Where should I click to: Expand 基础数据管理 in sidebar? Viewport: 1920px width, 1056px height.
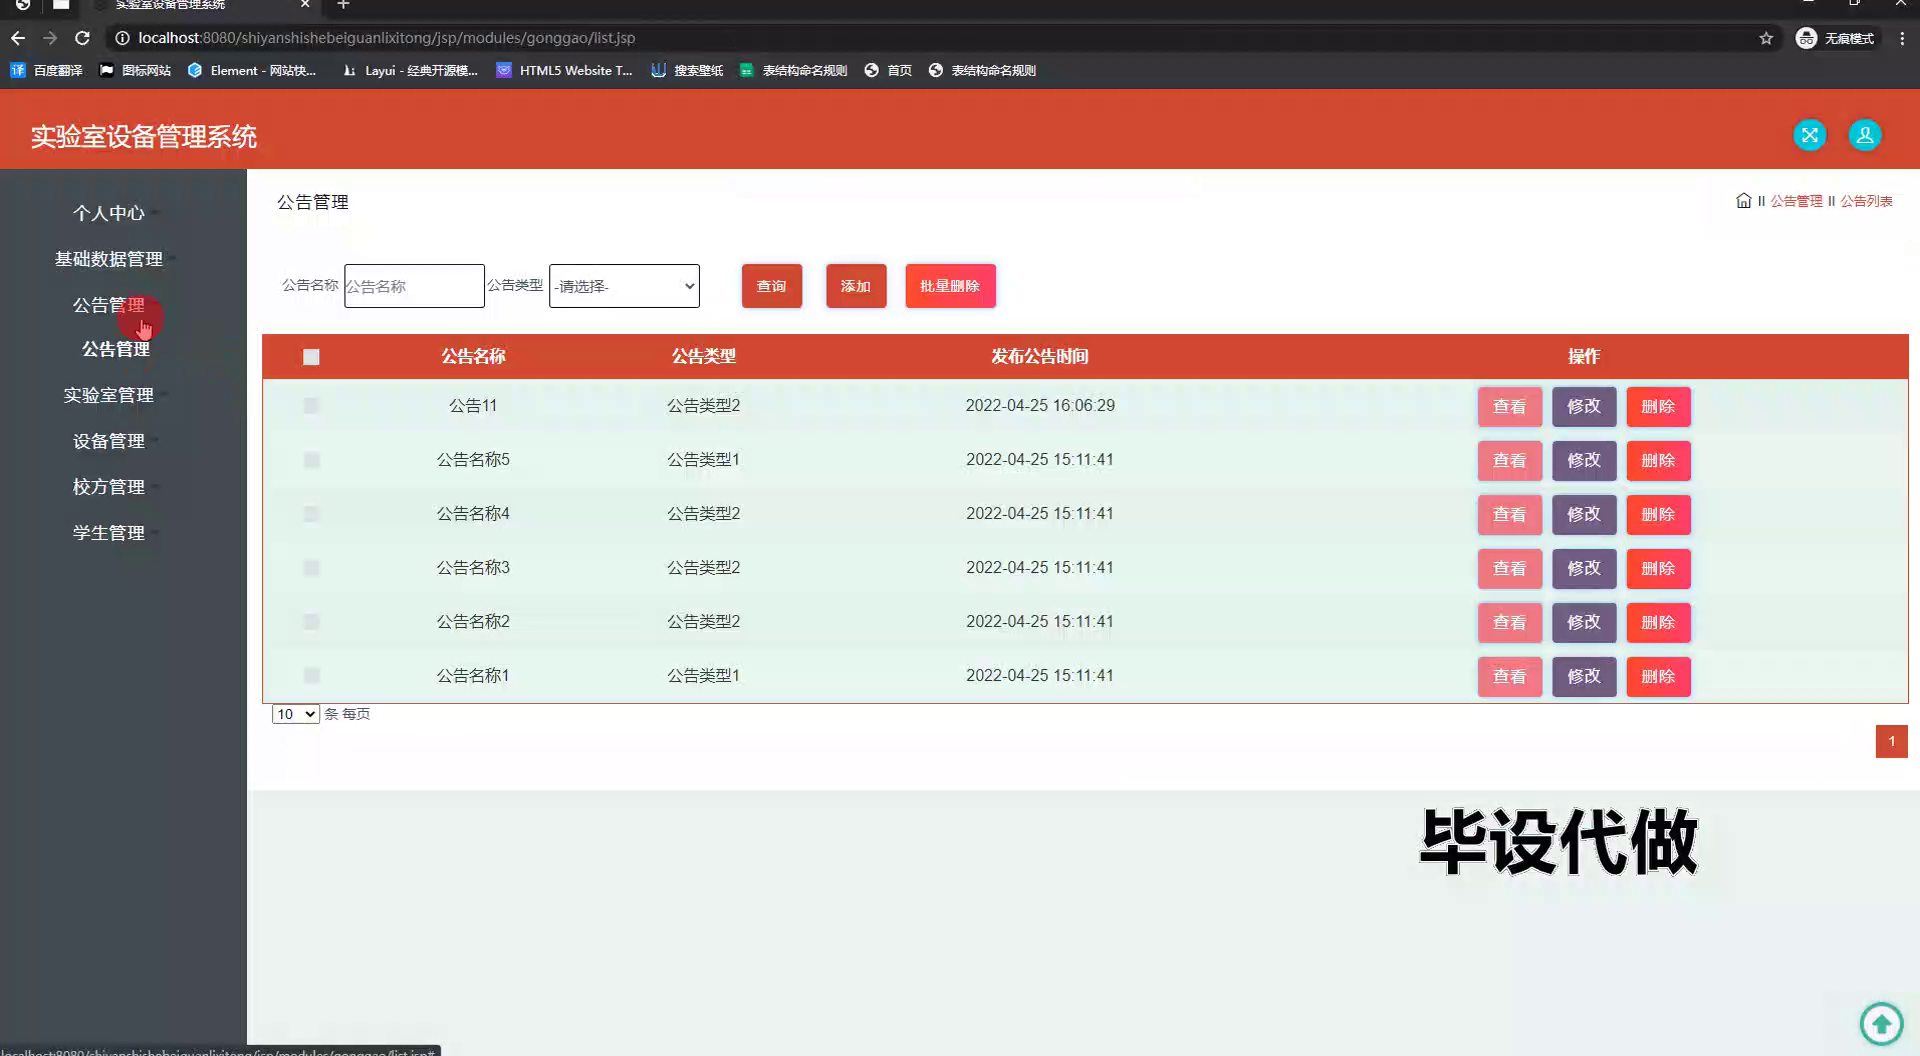109,259
